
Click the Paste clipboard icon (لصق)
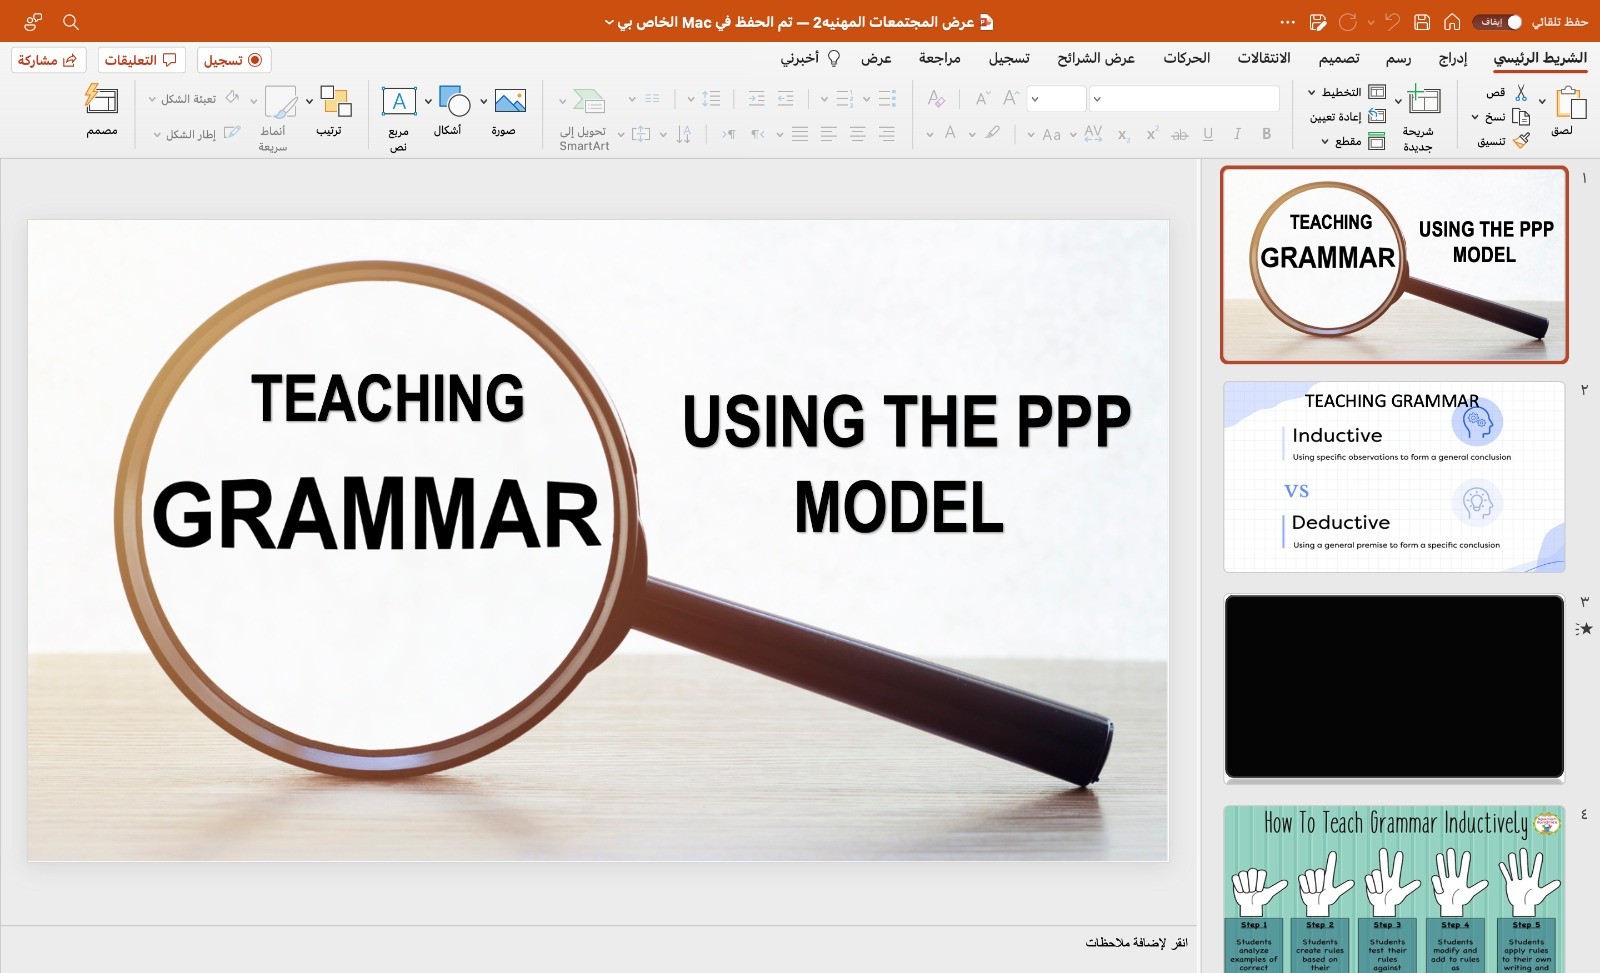1571,102
